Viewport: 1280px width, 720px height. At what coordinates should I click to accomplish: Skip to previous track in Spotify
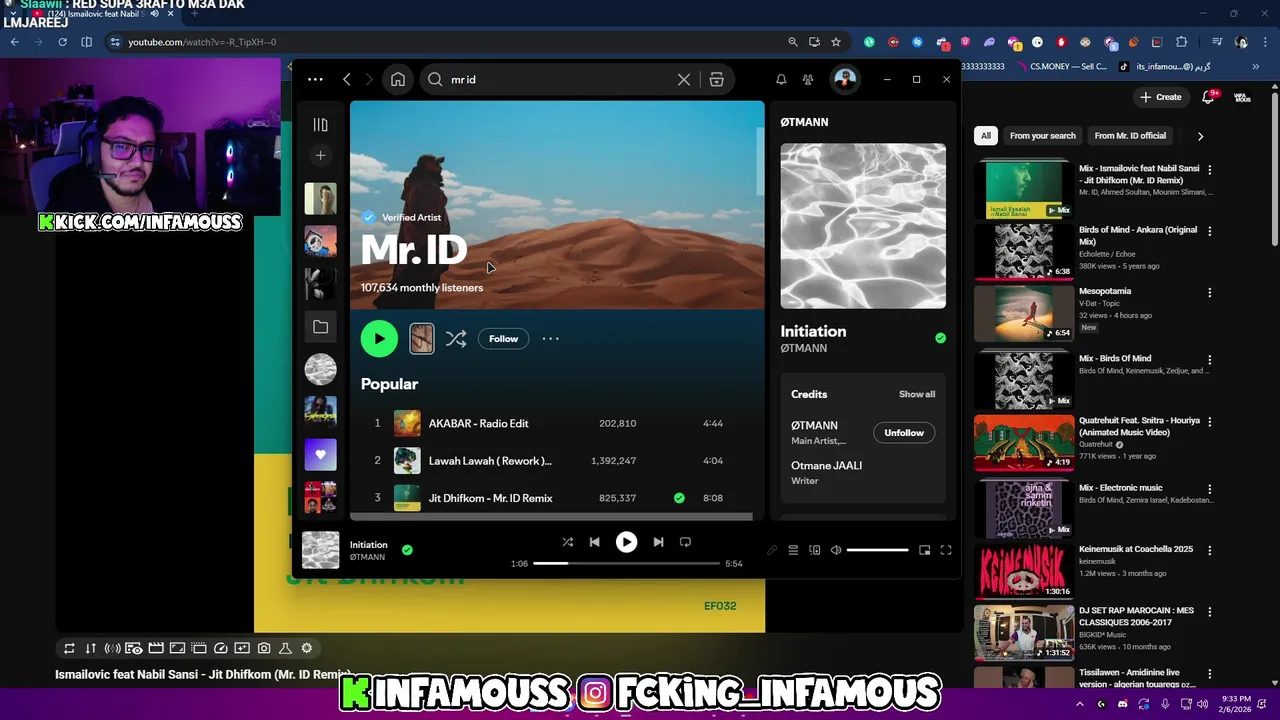[x=594, y=542]
